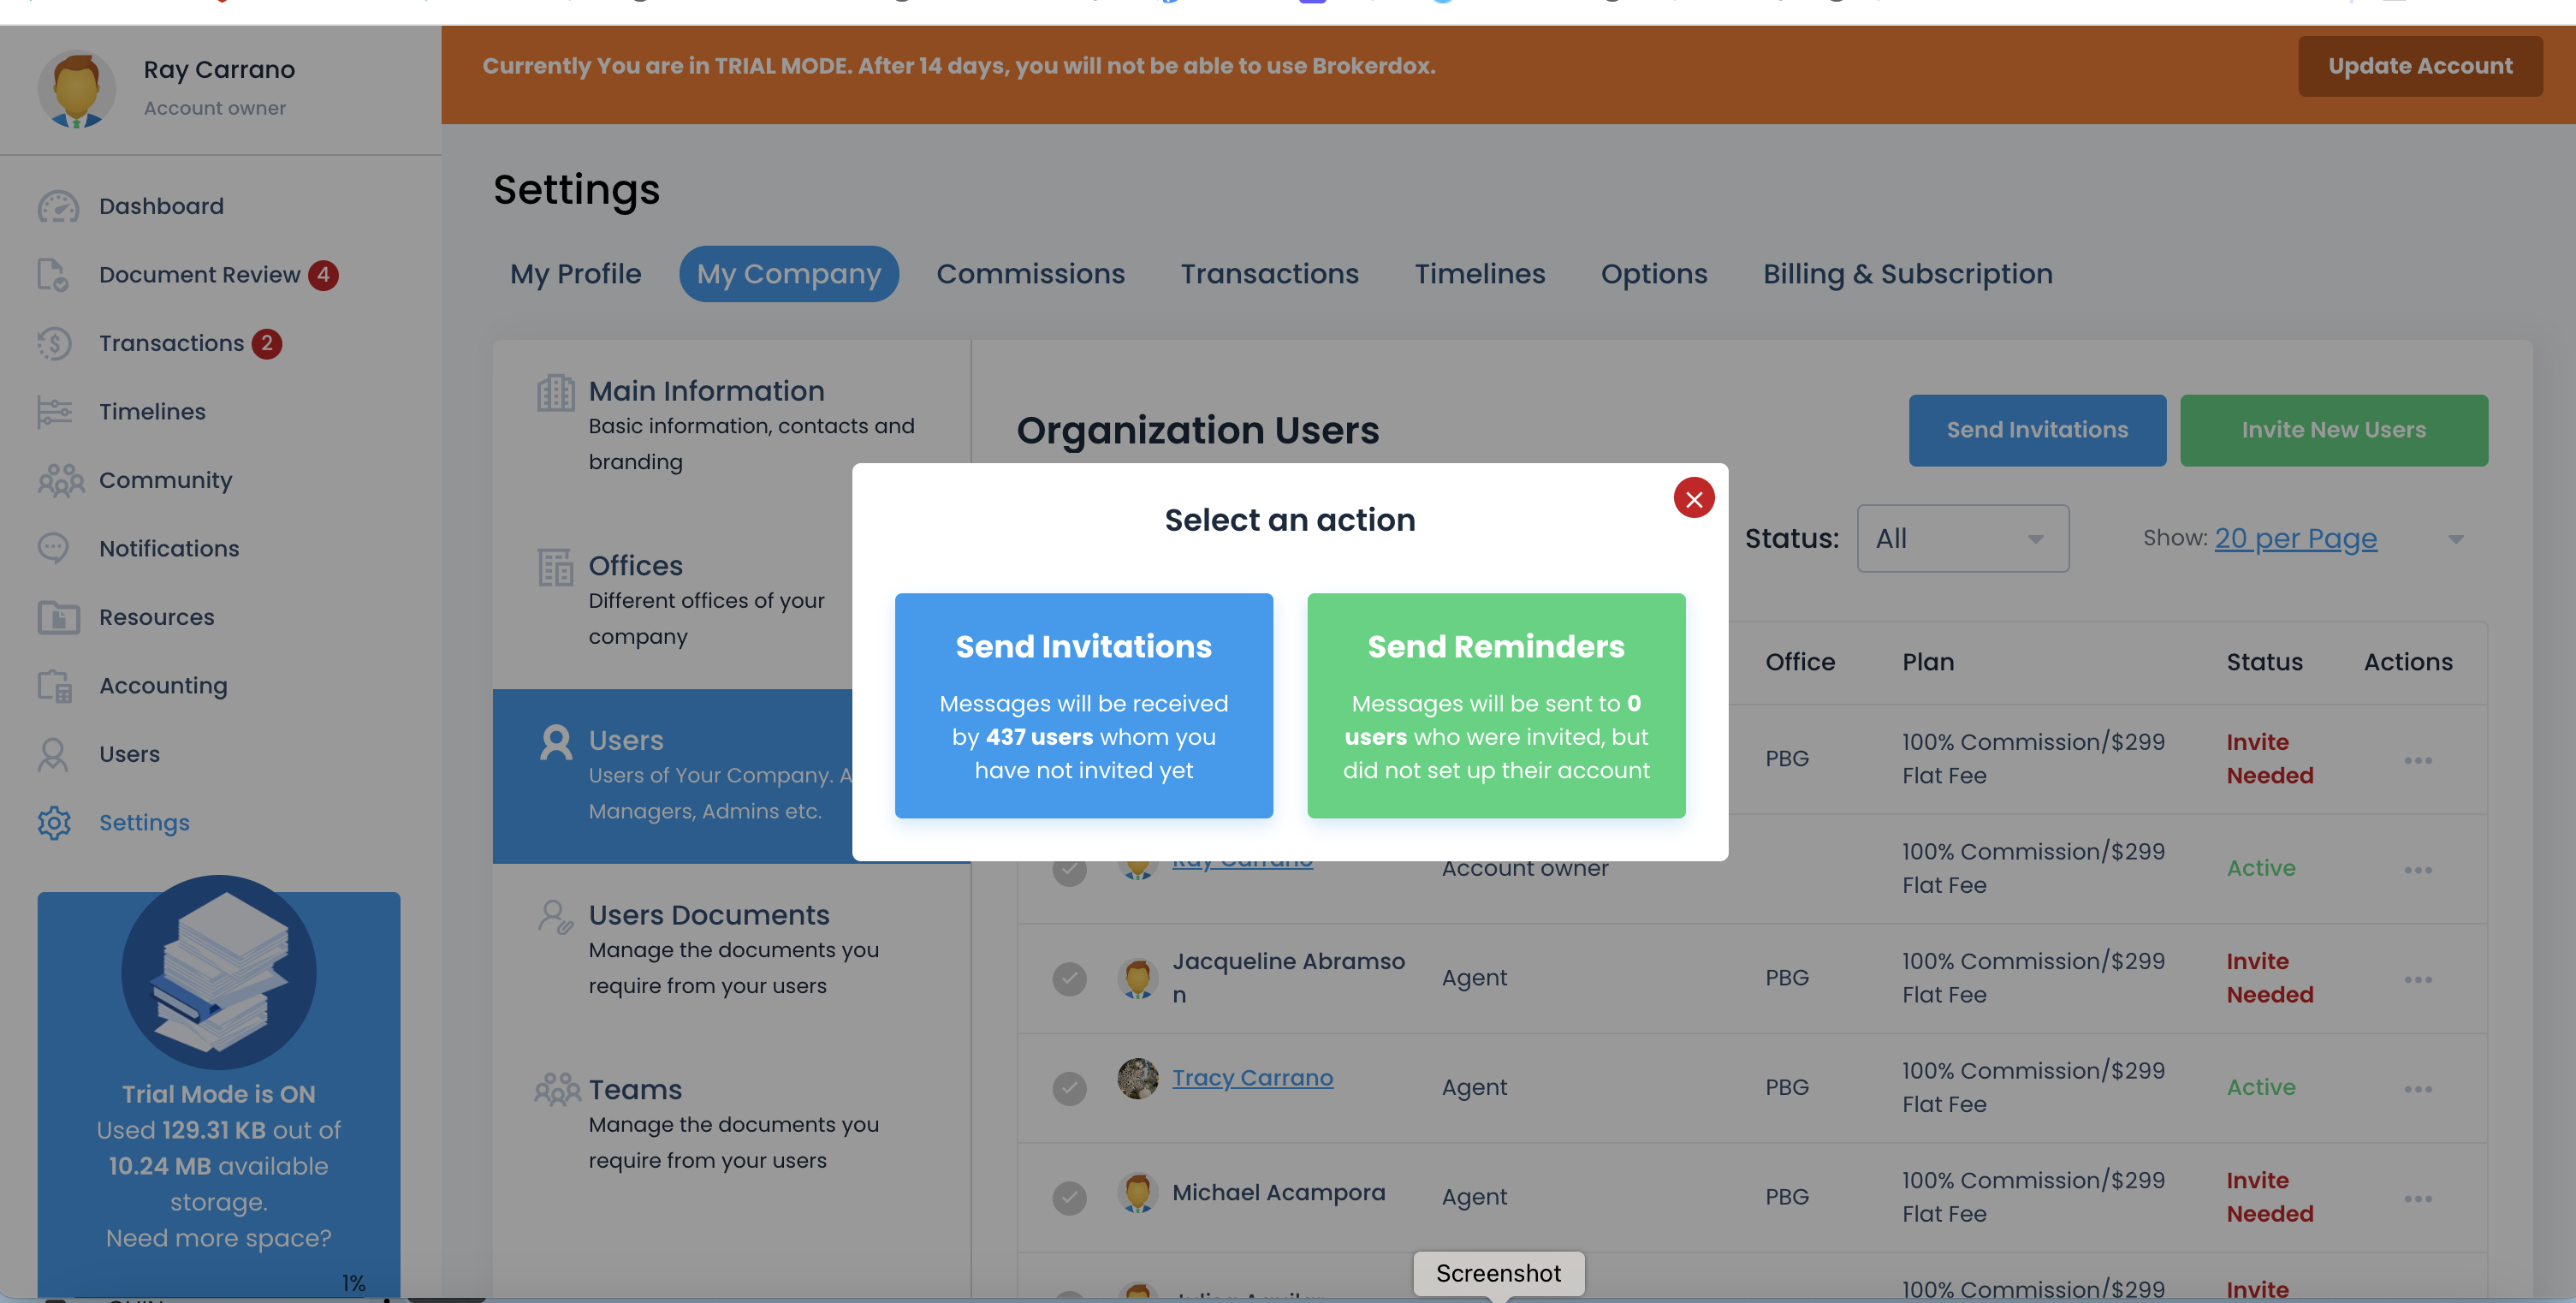Open Billing & Subscription tab

tap(1907, 274)
